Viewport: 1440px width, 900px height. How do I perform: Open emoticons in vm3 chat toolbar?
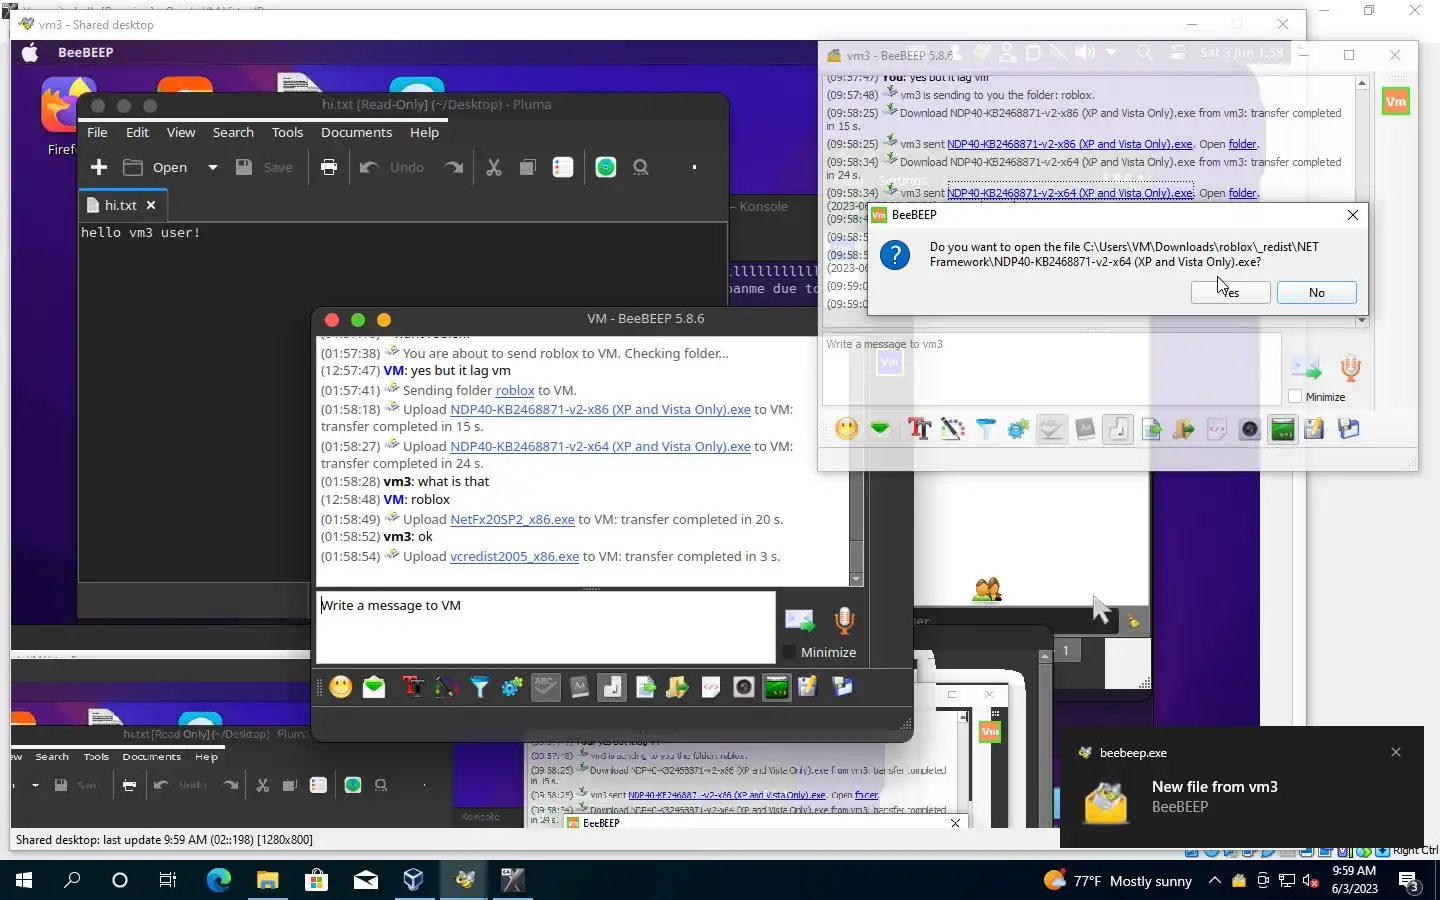point(847,429)
